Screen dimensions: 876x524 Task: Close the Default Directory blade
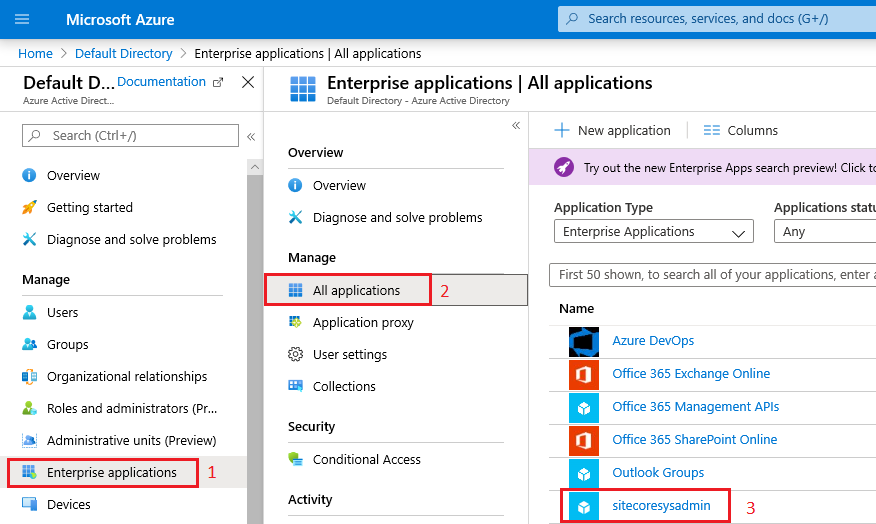point(248,82)
